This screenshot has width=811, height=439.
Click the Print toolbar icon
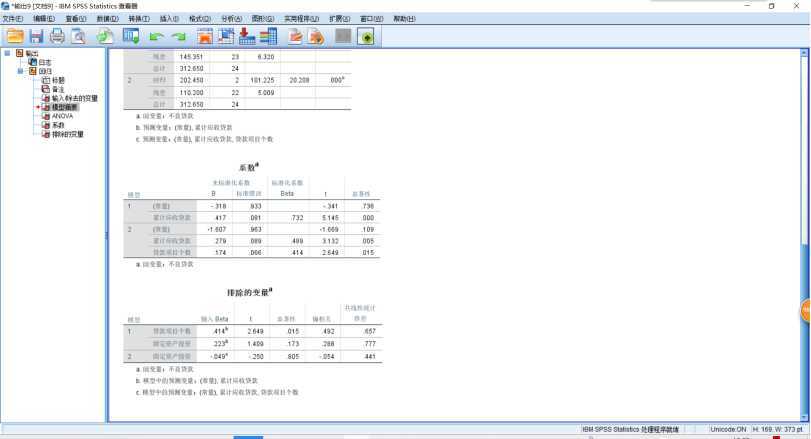(57, 36)
